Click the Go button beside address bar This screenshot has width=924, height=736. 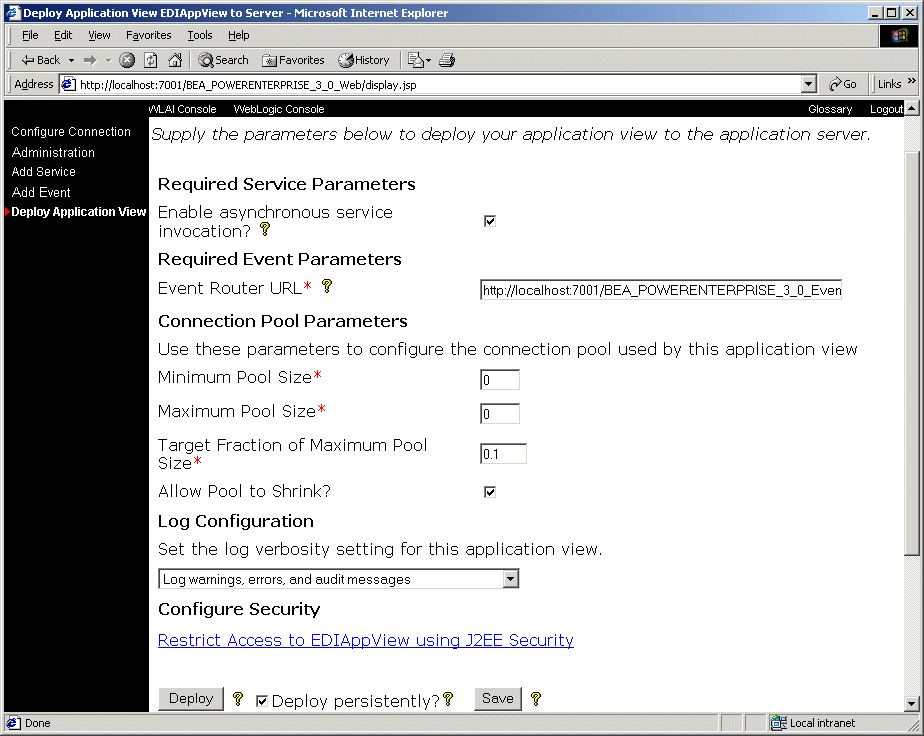(x=843, y=84)
